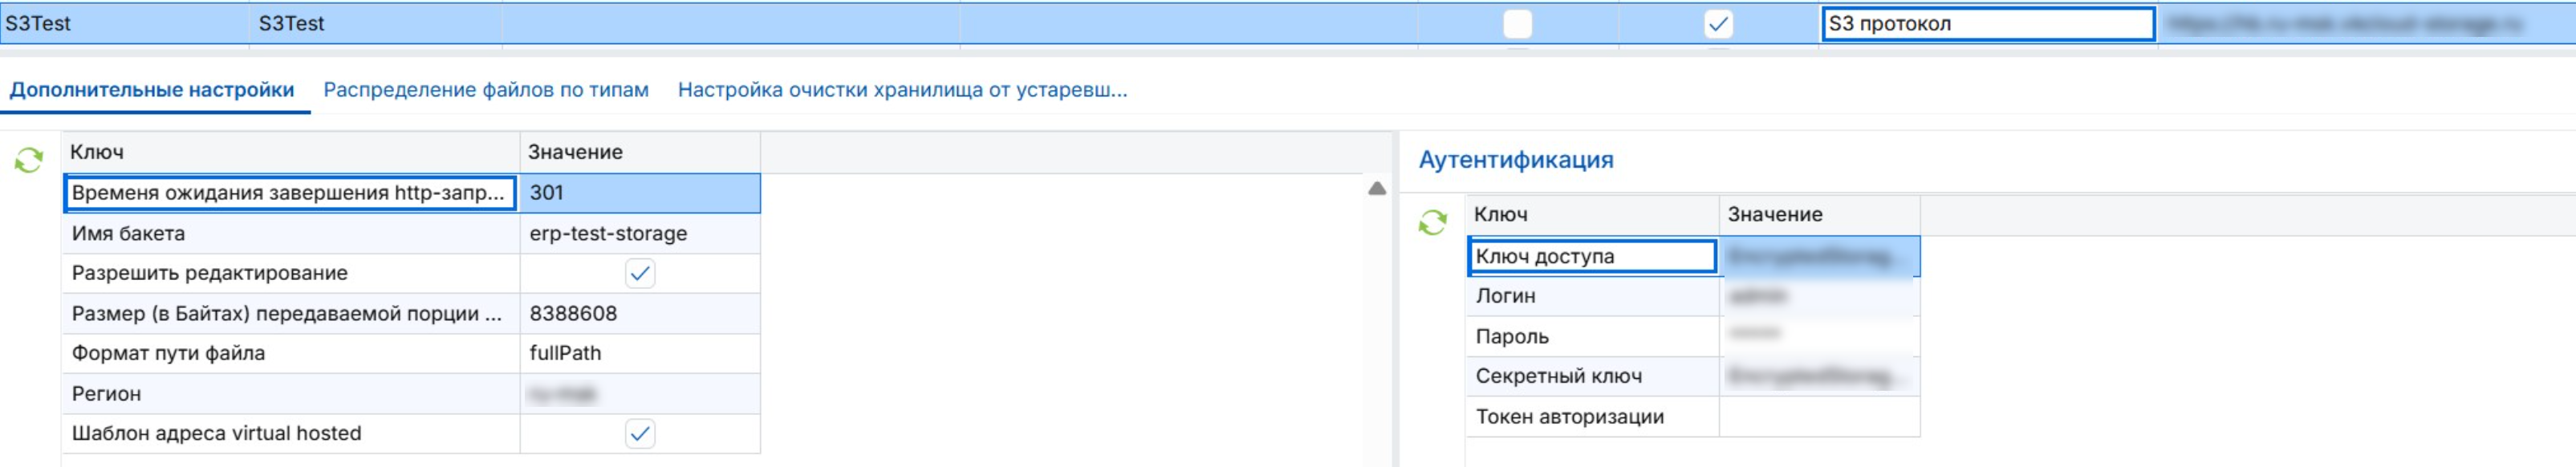Open Настройка очистки хранилища tab
Image resolution: width=2576 pixels, height=467 pixels.
901,90
